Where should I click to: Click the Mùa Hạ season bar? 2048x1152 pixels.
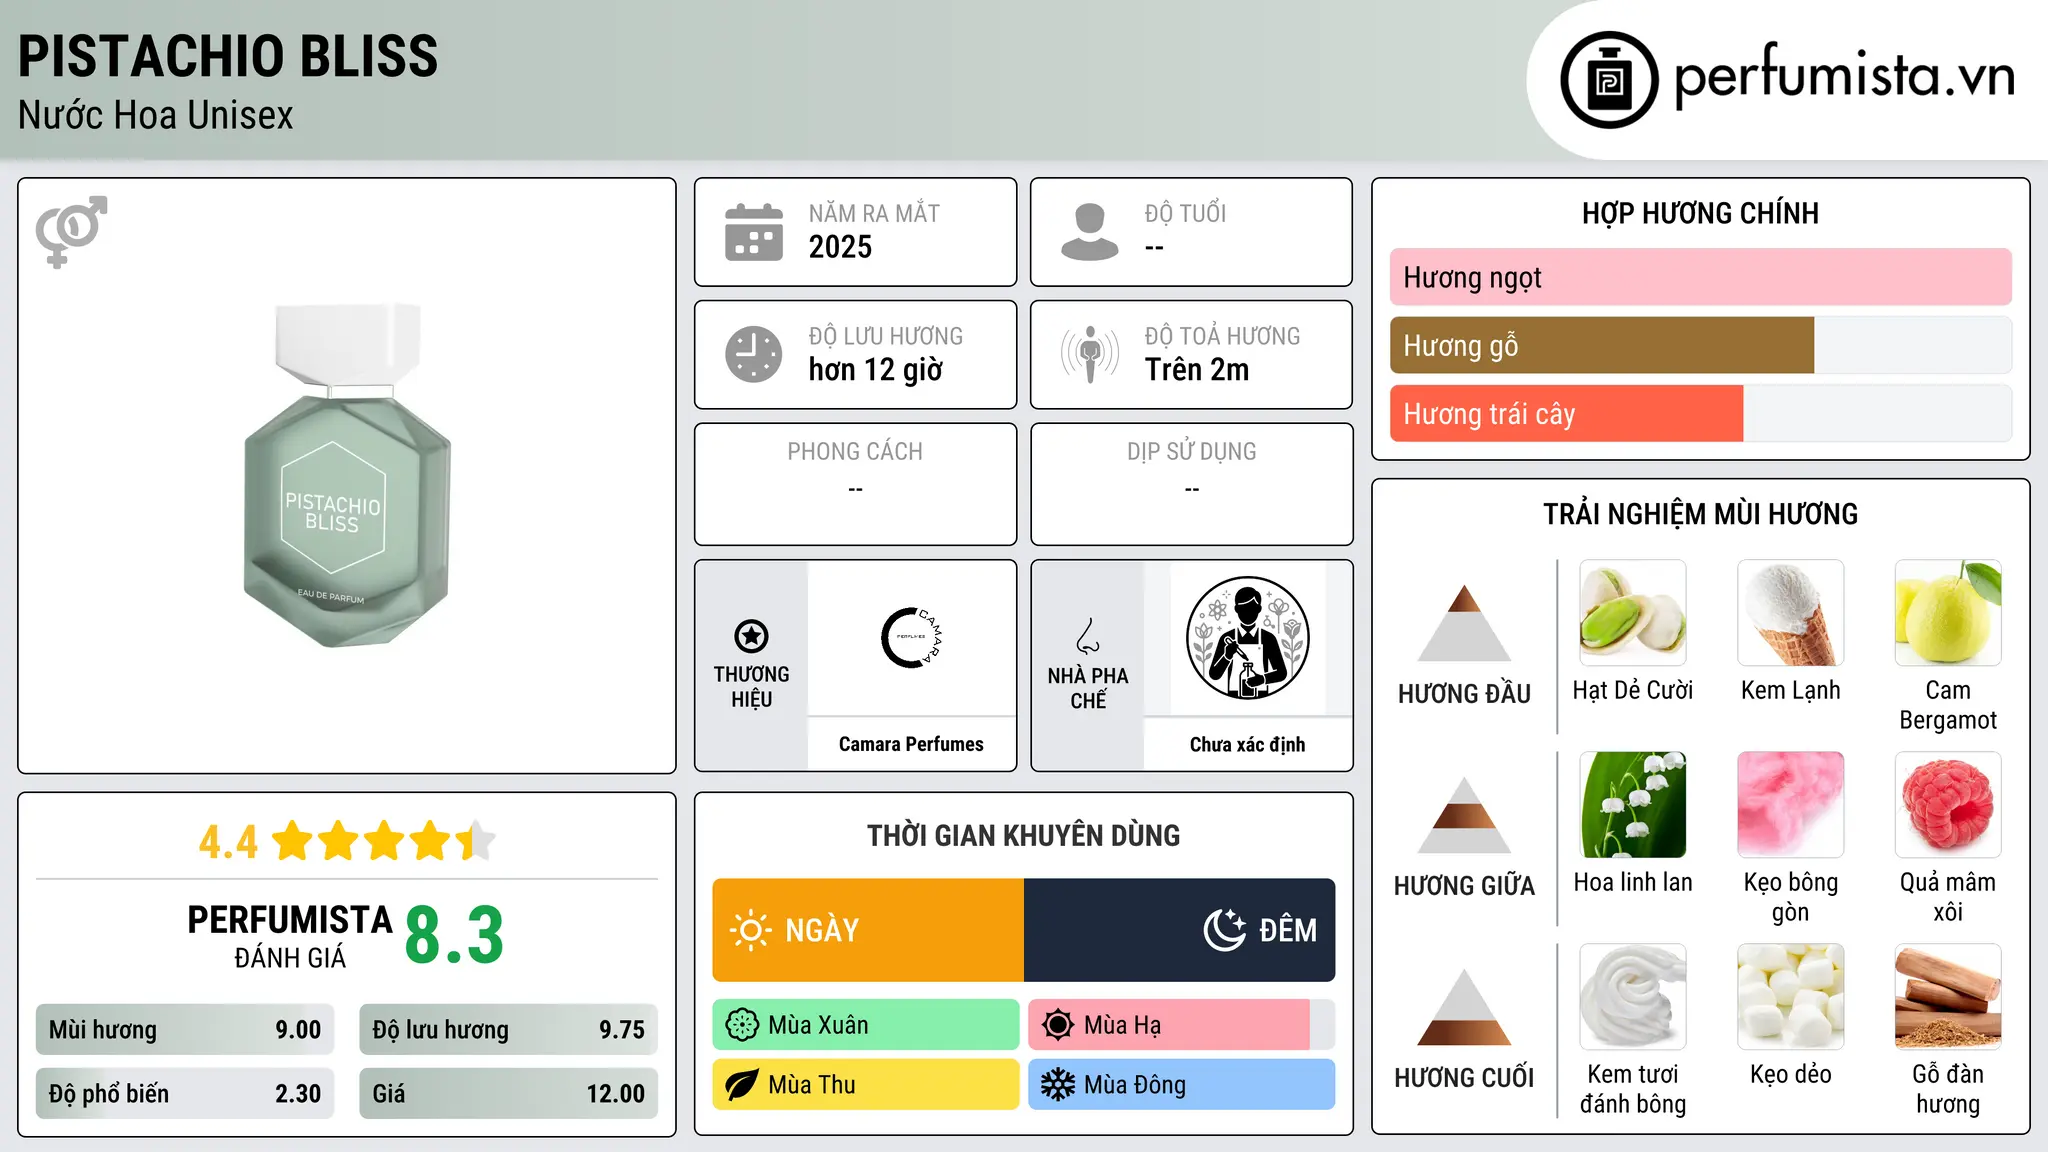tap(1182, 1025)
